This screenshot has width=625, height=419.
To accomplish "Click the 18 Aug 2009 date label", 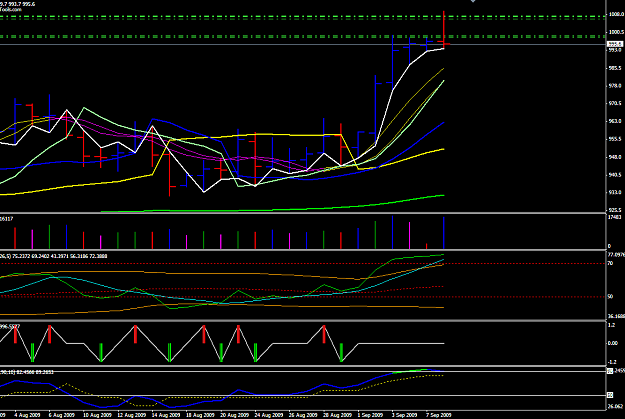I will point(200,415).
